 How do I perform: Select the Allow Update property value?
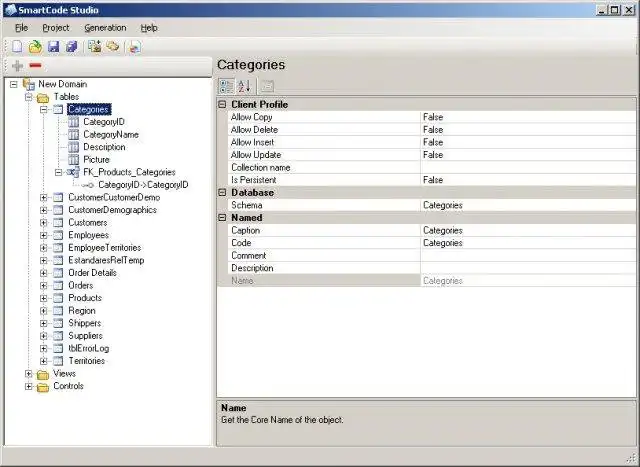coord(528,155)
